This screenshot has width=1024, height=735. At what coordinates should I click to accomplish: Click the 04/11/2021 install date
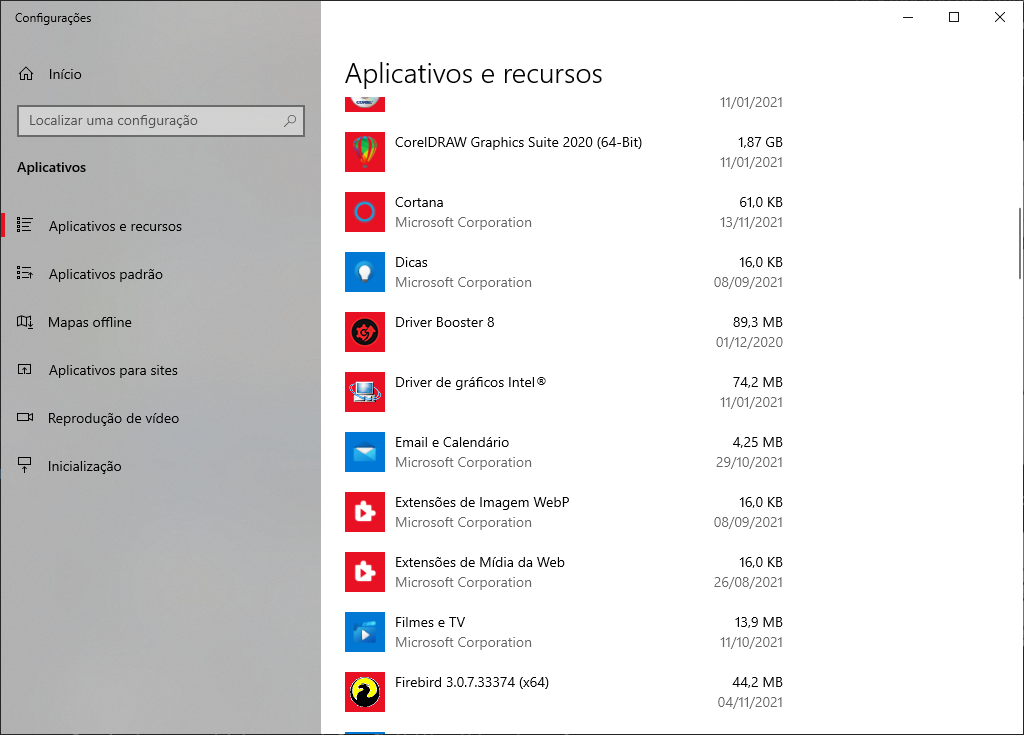click(x=750, y=702)
